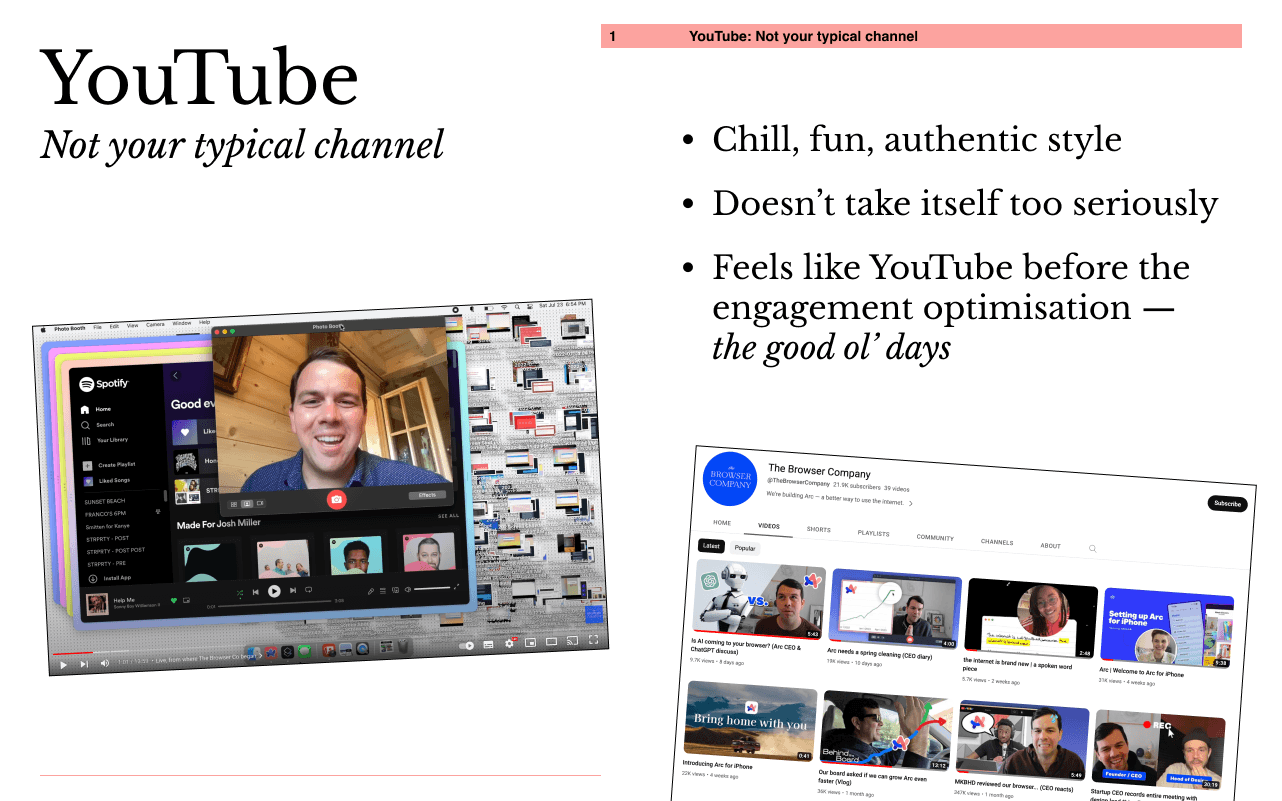The height and width of the screenshot is (801, 1282).
Task: Open the Photo Booth File menu
Action: [x=97, y=327]
